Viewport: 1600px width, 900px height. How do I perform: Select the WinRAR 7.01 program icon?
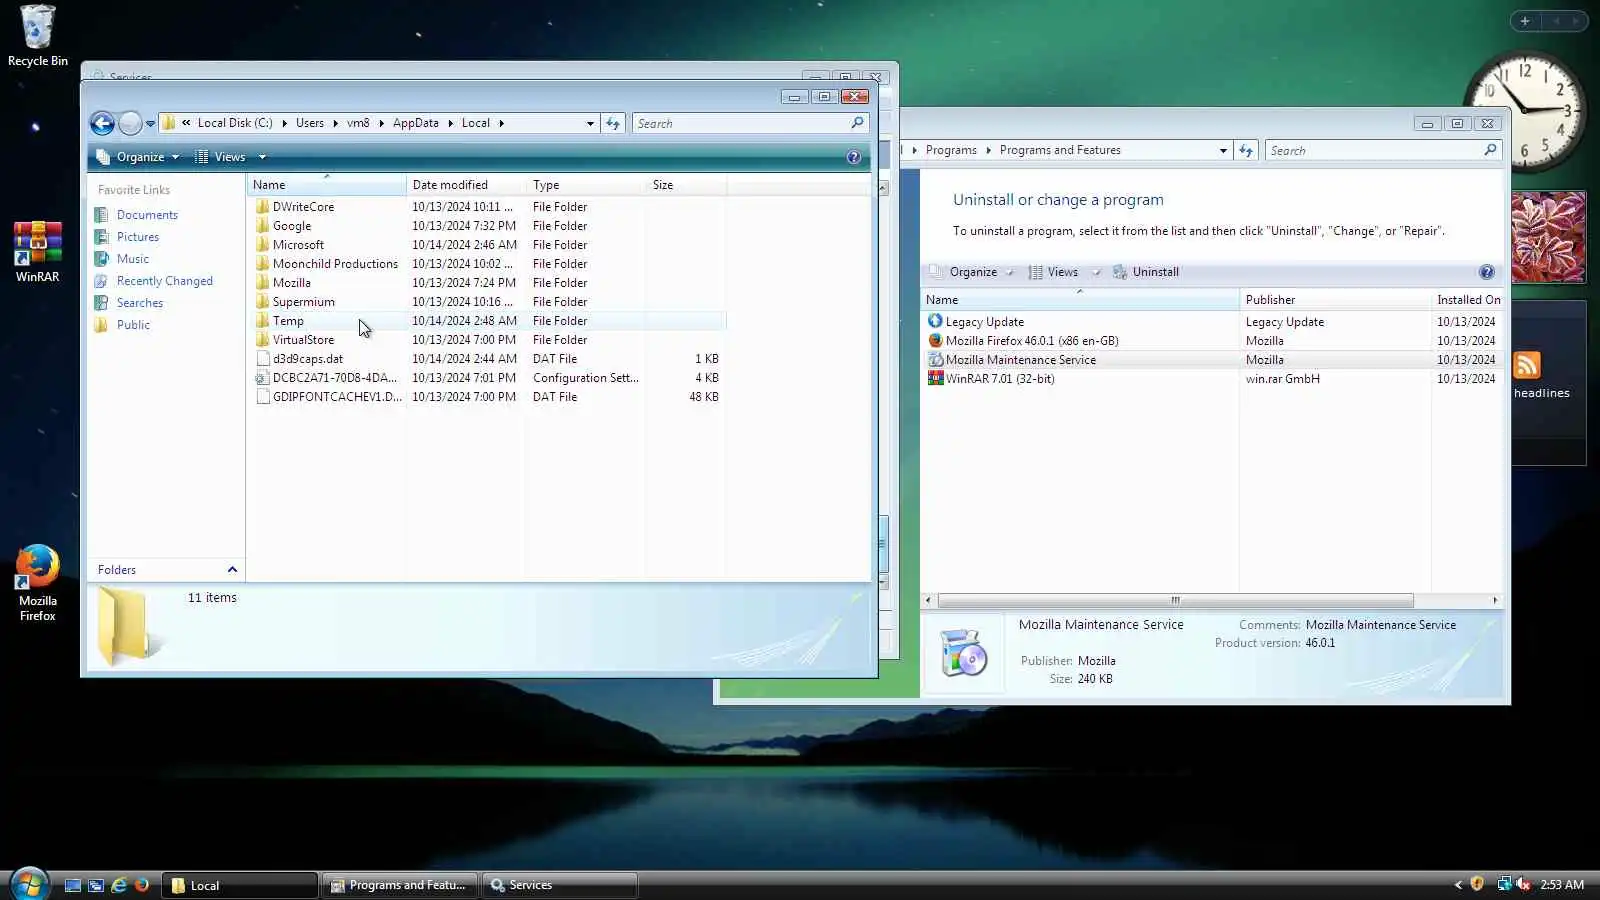click(x=935, y=378)
